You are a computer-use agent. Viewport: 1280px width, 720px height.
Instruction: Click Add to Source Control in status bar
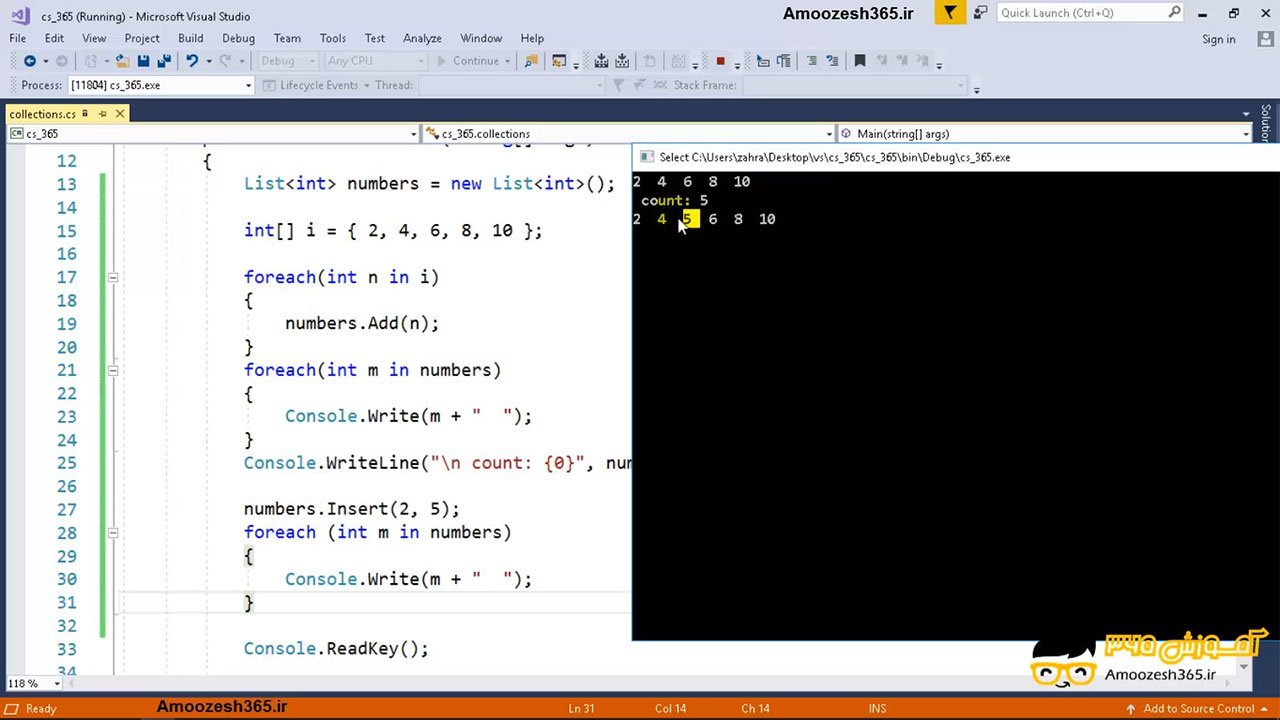1197,709
